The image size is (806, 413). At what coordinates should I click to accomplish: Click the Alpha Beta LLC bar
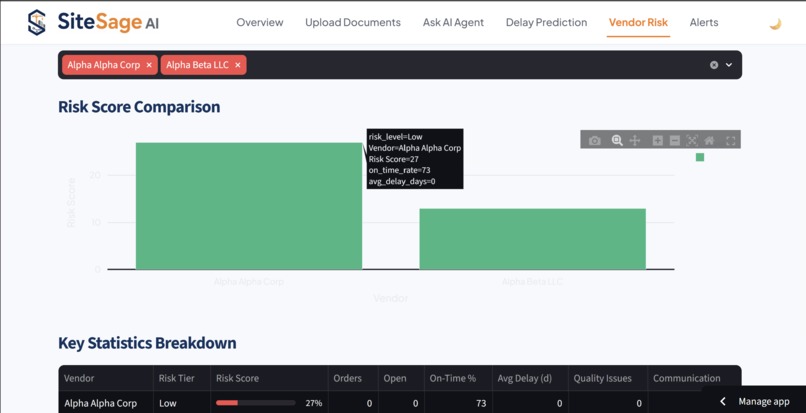[x=533, y=239]
